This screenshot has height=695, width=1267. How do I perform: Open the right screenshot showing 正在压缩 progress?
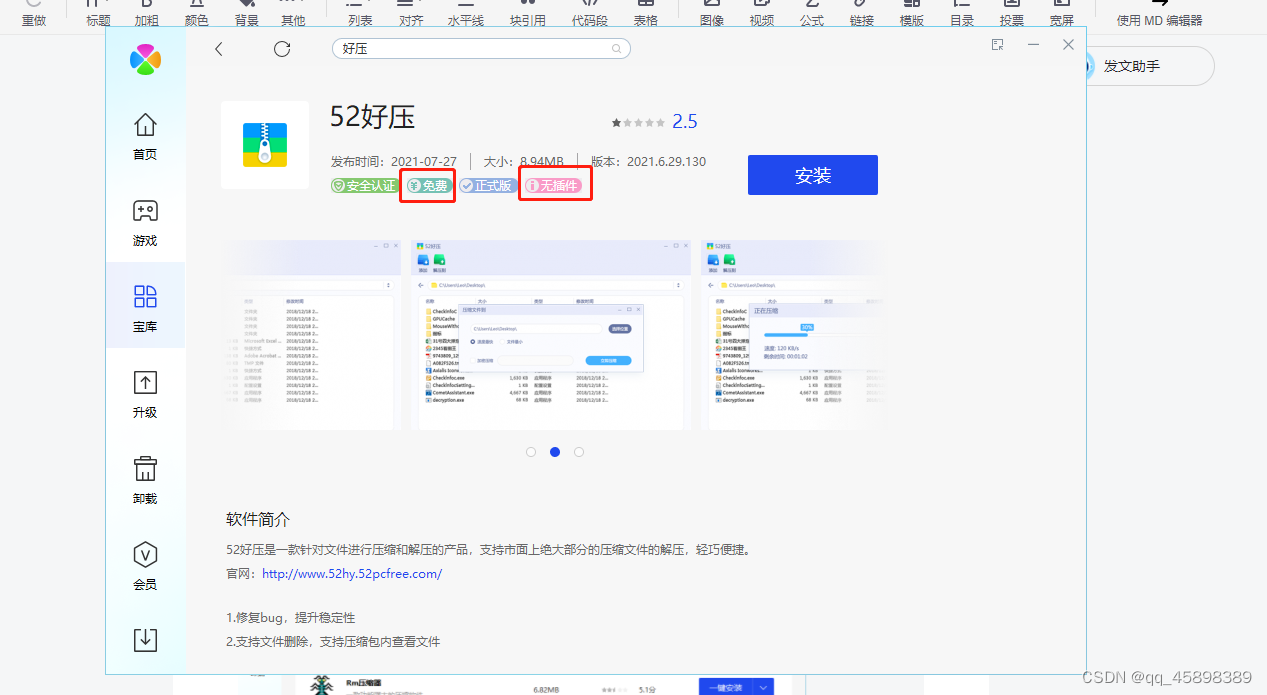(x=794, y=335)
